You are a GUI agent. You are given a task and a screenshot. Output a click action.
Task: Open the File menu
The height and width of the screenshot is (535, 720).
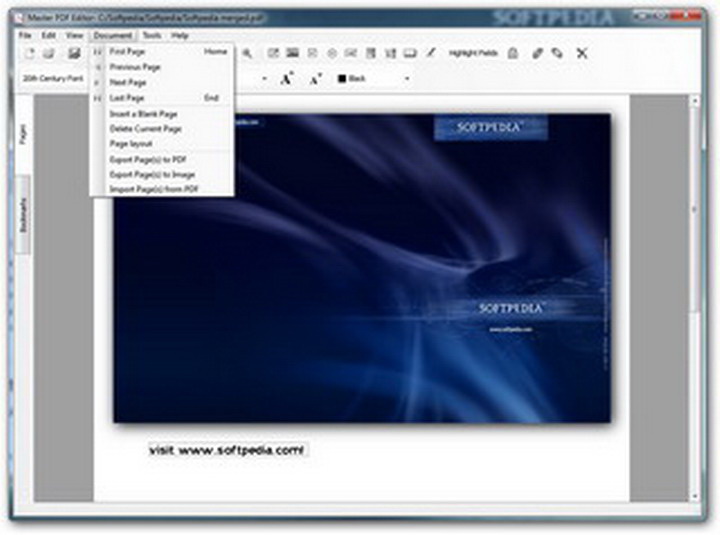coord(25,35)
